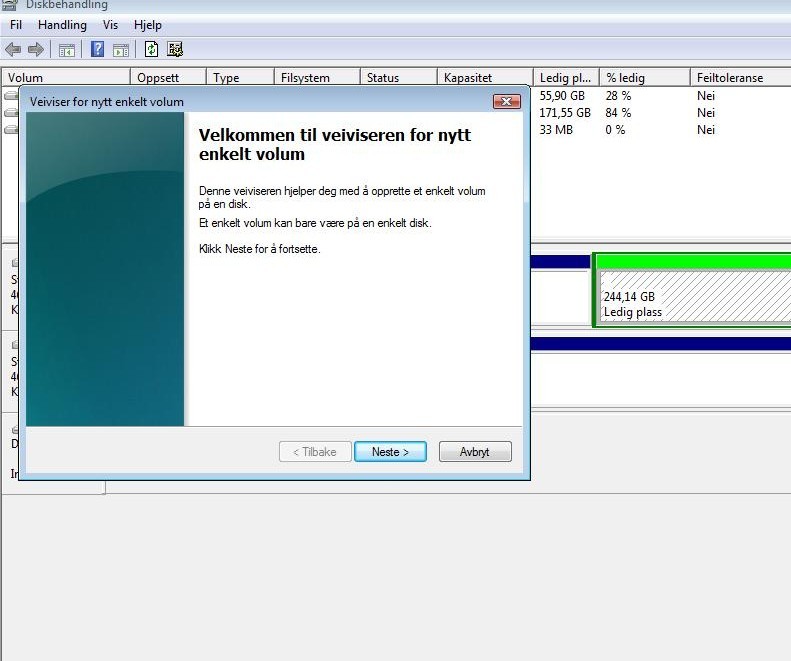Click Neste to continue the wizard
The height and width of the screenshot is (661, 791).
[x=390, y=452]
